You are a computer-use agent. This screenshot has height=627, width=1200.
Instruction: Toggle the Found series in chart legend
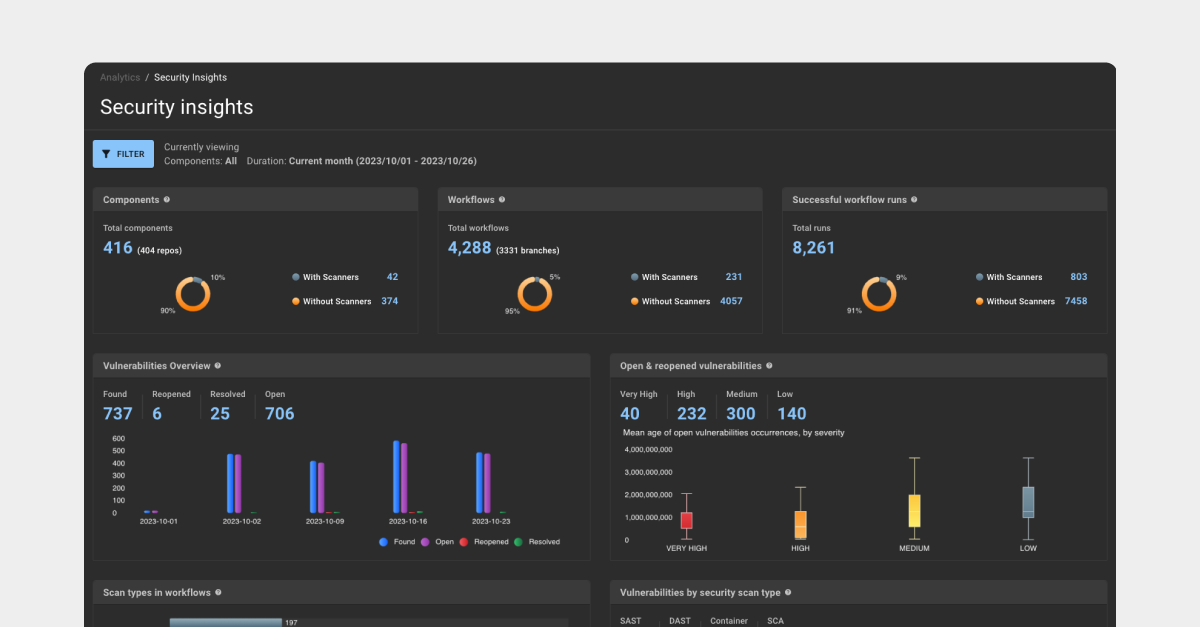point(398,541)
